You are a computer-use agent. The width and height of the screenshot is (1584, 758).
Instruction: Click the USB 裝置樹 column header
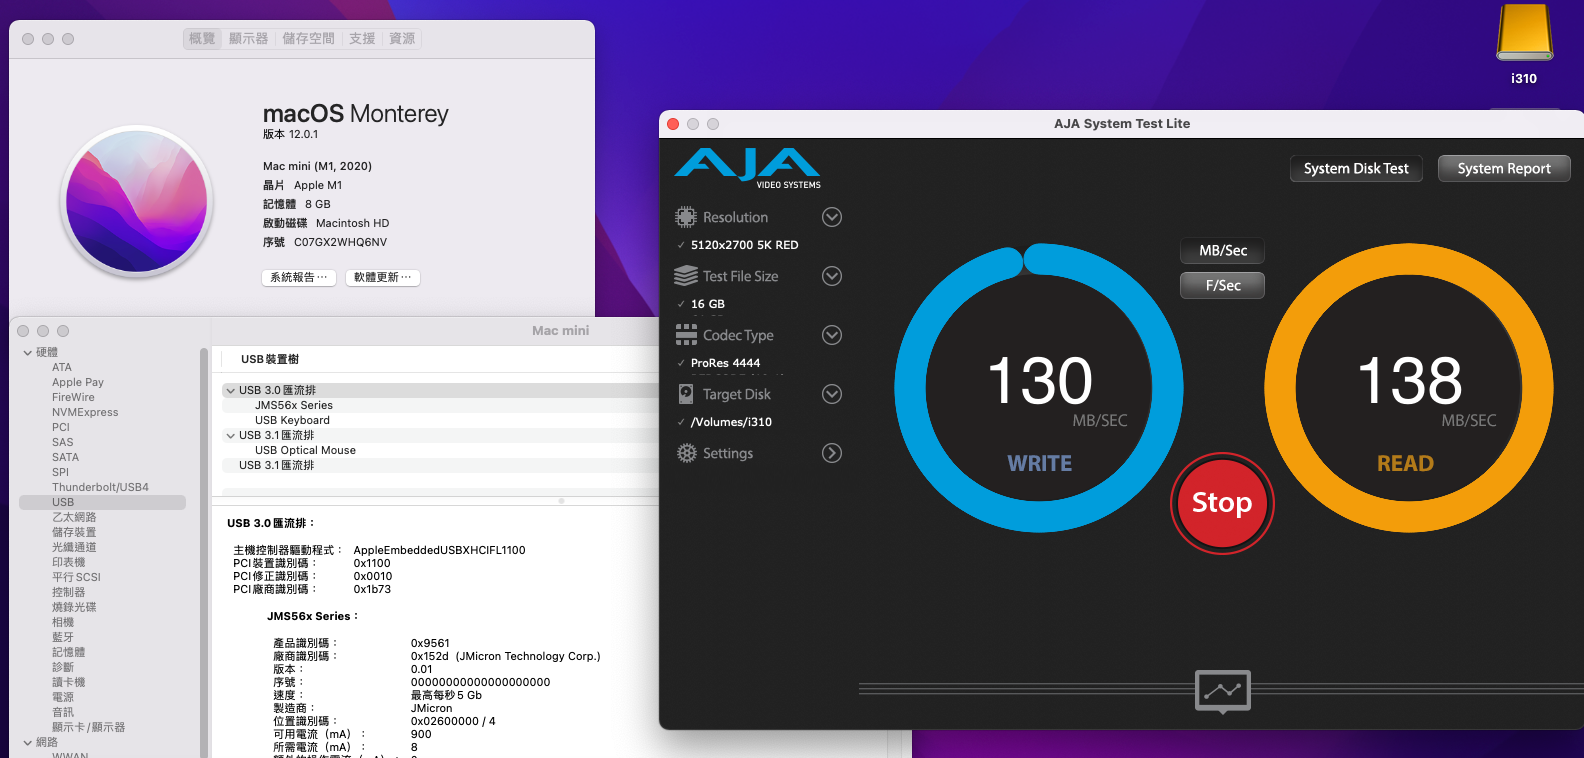click(270, 359)
